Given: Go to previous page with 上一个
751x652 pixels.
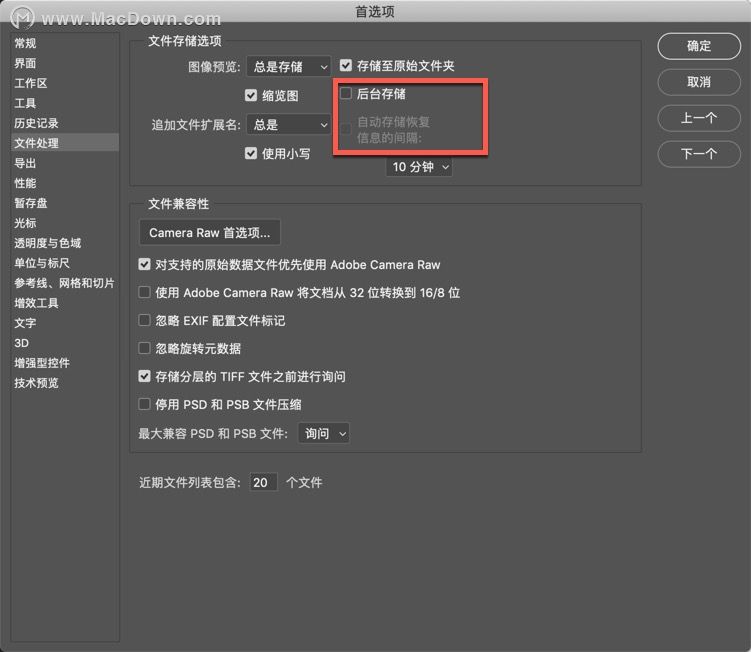Looking at the screenshot, I should tap(699, 118).
